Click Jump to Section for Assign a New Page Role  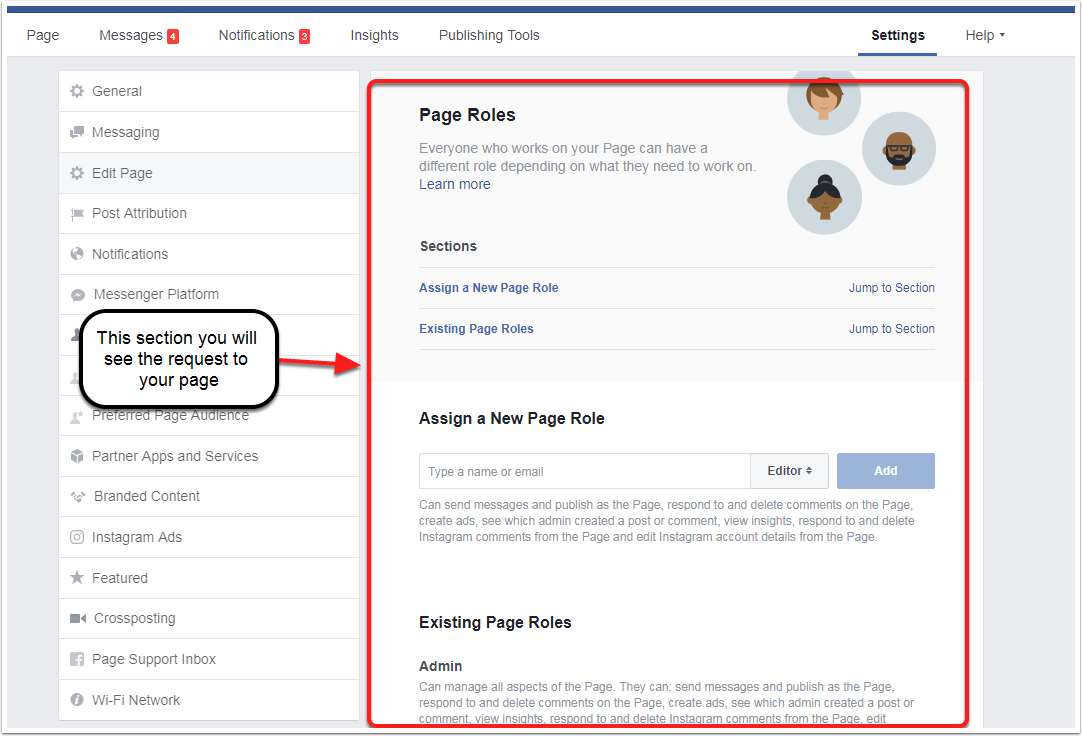coord(892,288)
